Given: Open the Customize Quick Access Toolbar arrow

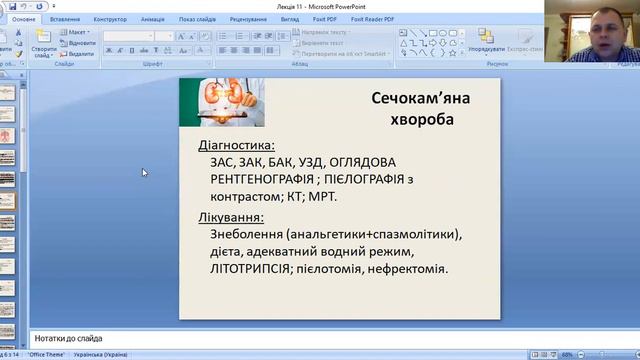Looking at the screenshot, I should point(53,7).
